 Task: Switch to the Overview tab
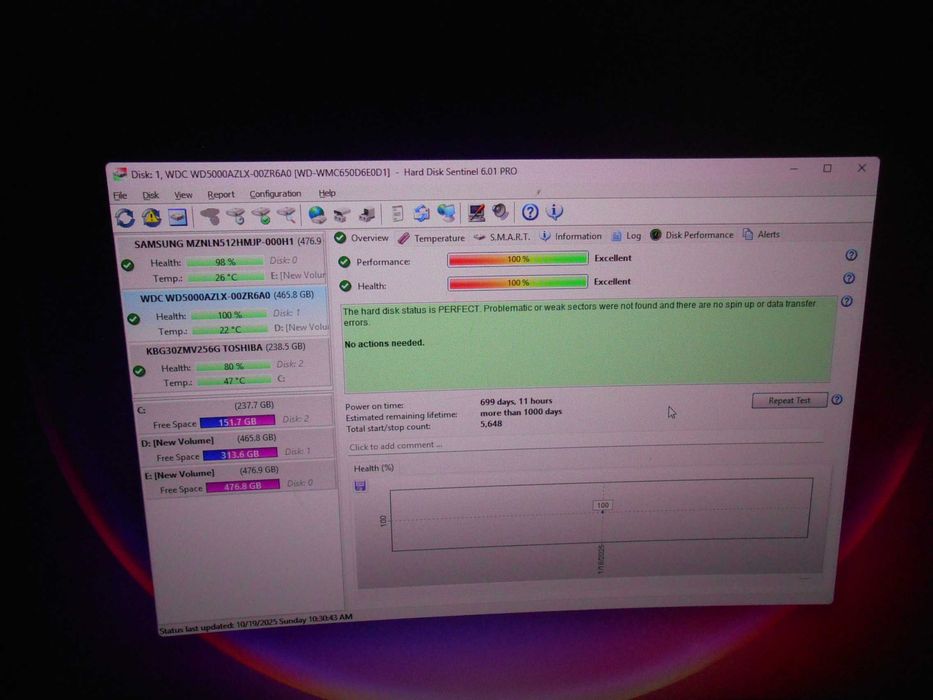(361, 238)
